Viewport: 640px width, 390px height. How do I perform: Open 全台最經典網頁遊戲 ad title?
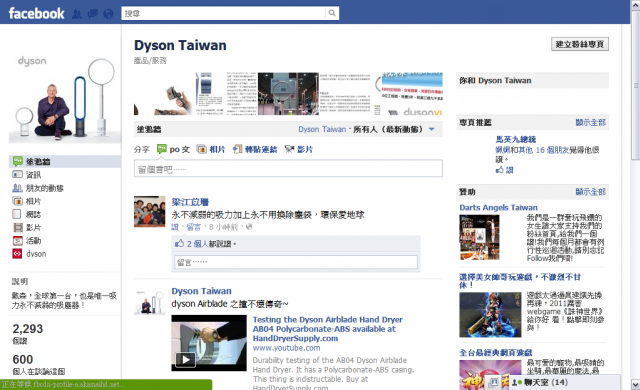pos(496,352)
